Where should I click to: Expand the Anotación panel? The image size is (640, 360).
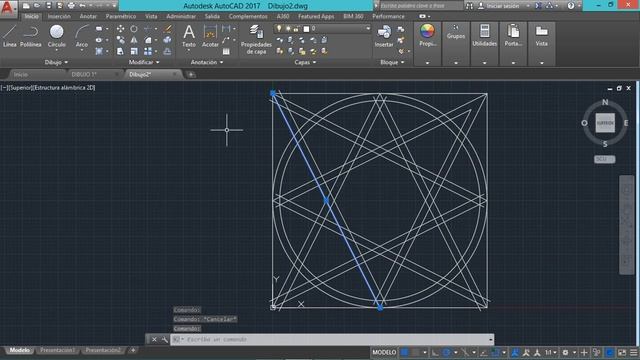point(207,62)
